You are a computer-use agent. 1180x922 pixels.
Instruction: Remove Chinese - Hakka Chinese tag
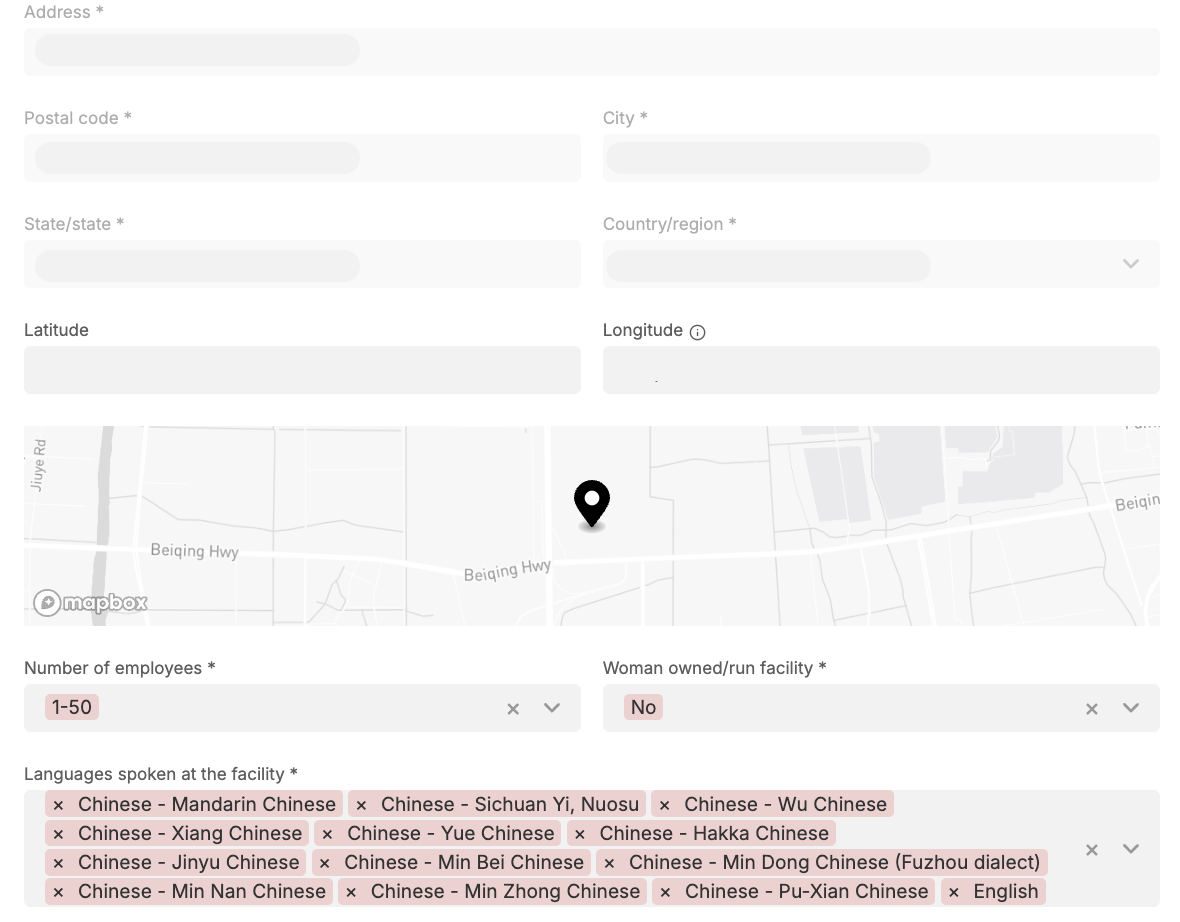click(x=580, y=834)
